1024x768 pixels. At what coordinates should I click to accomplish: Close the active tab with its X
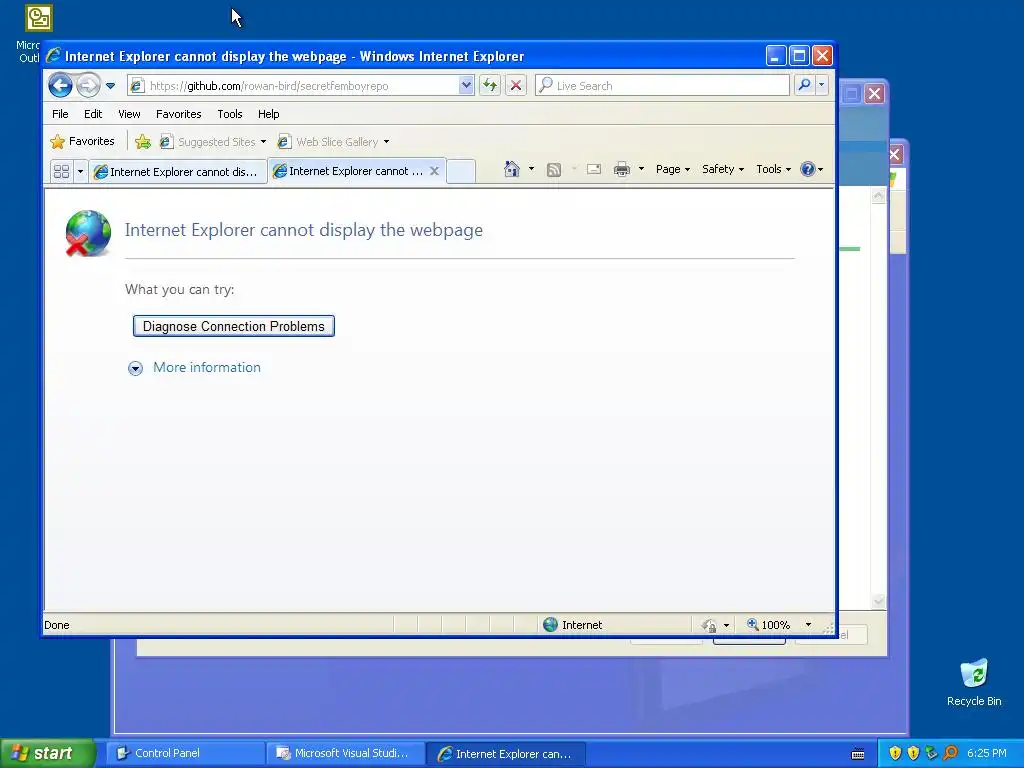pyautogui.click(x=434, y=171)
